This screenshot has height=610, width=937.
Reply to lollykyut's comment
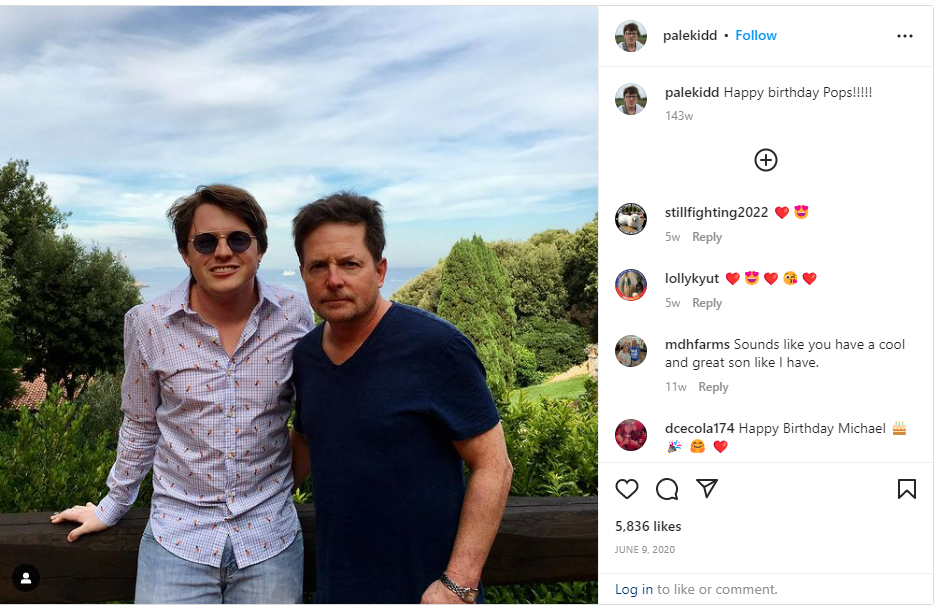[x=707, y=303]
